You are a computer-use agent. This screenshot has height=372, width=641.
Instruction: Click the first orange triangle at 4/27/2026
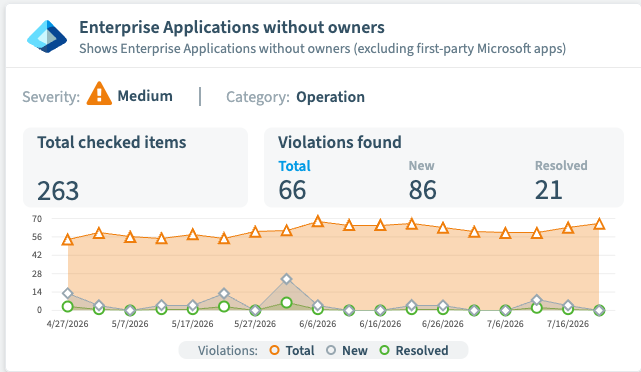[x=68, y=240]
